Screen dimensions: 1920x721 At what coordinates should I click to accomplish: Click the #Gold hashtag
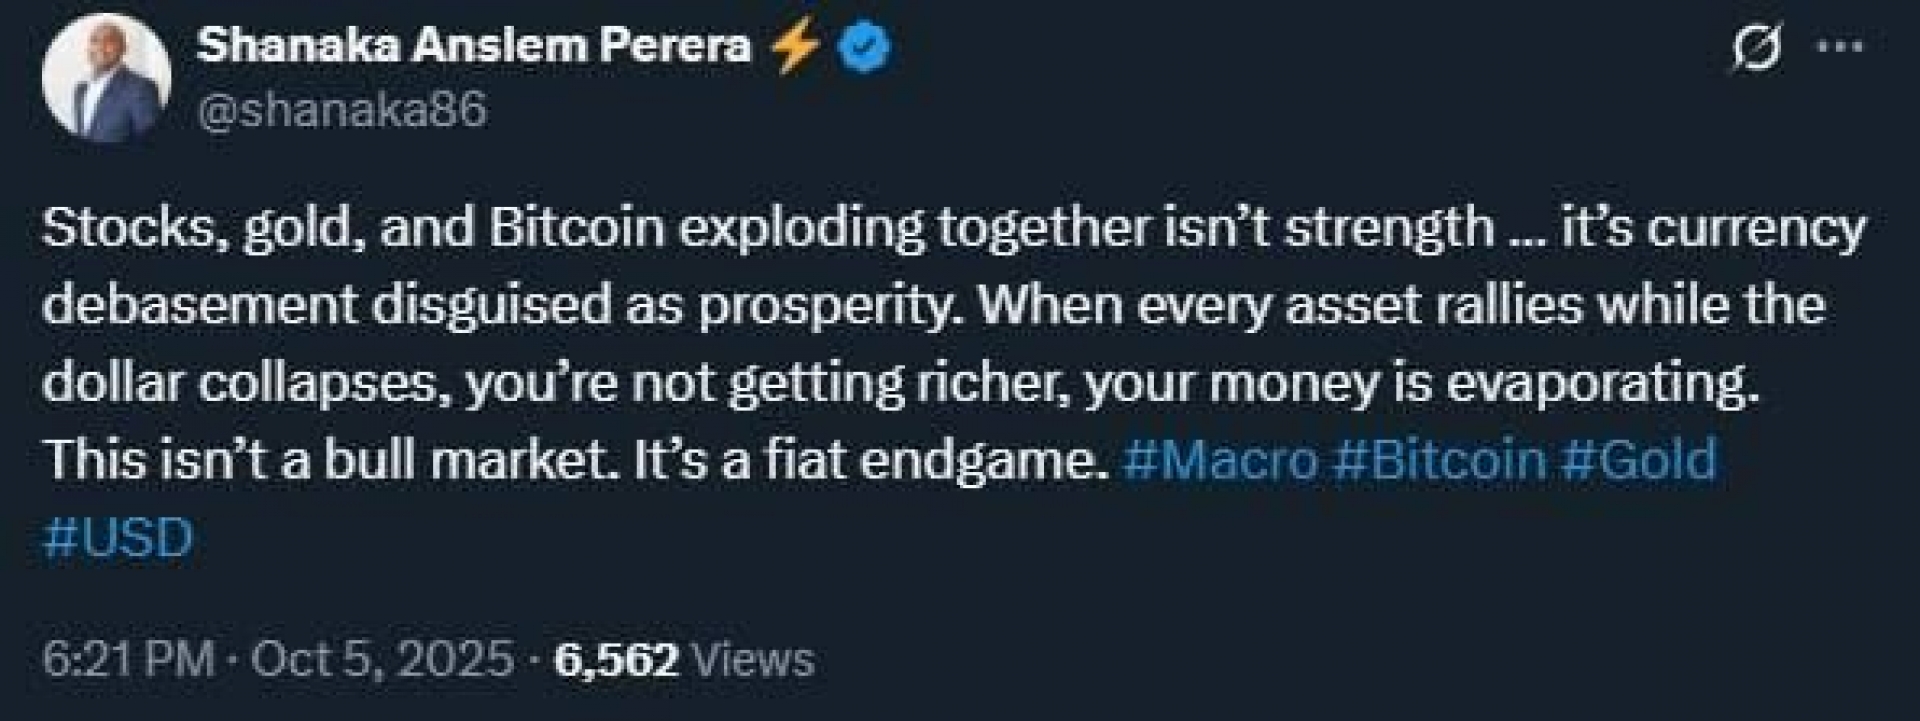point(1638,460)
